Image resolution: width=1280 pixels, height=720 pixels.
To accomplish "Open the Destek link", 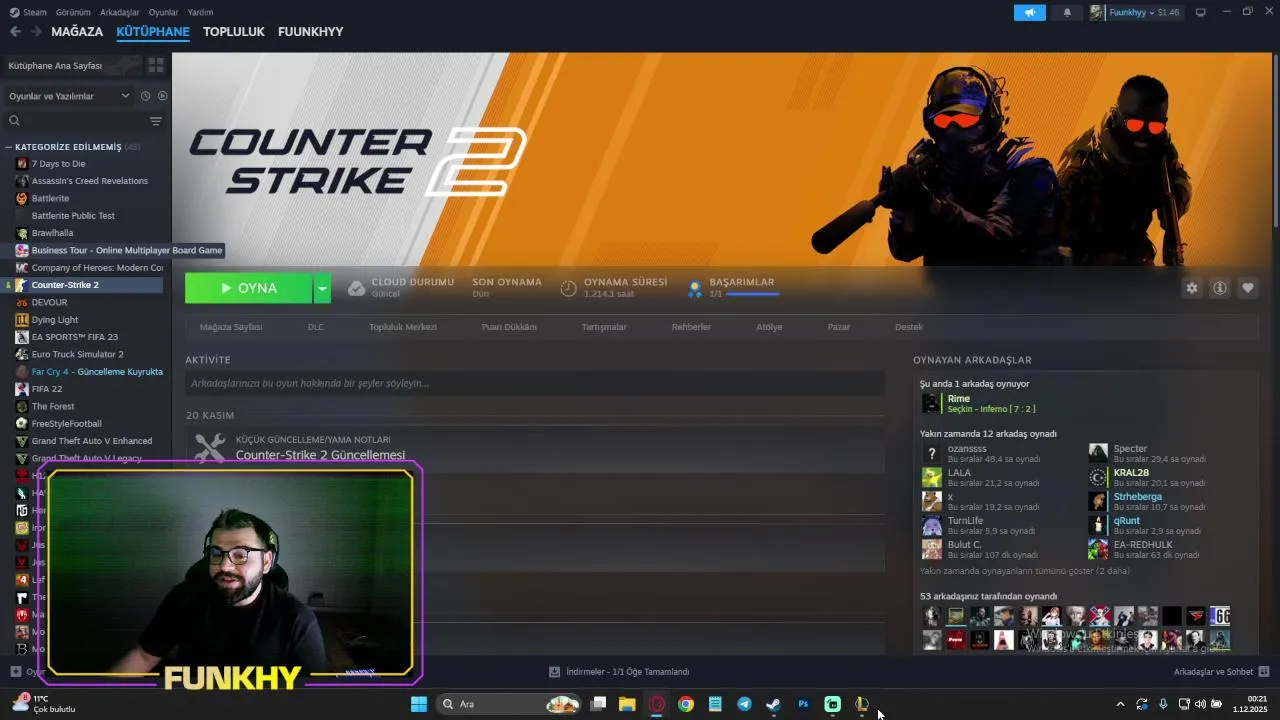I will pyautogui.click(x=908, y=327).
